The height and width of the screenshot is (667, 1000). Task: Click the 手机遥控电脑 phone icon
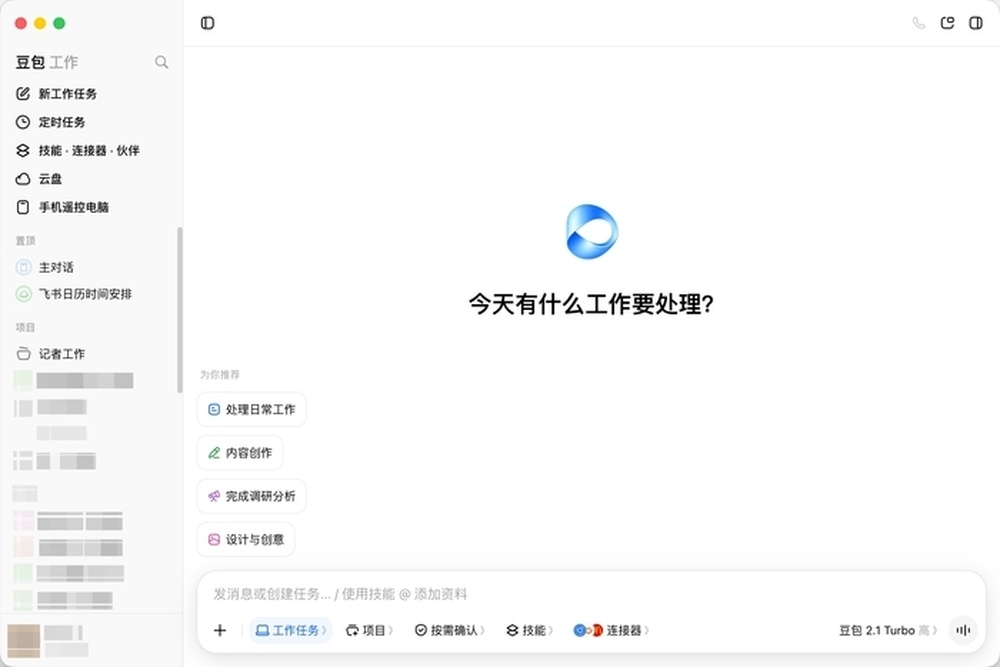click(x=23, y=207)
